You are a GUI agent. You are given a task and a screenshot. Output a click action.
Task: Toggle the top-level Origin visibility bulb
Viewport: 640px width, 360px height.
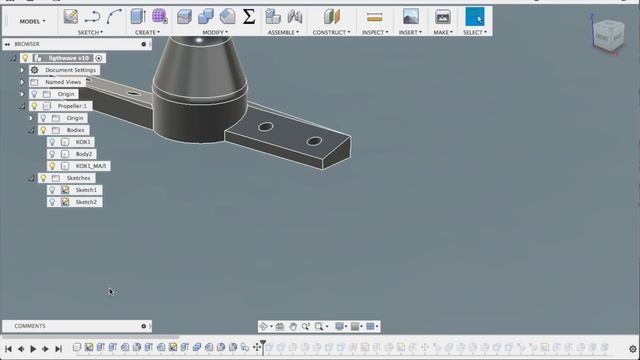pos(35,94)
